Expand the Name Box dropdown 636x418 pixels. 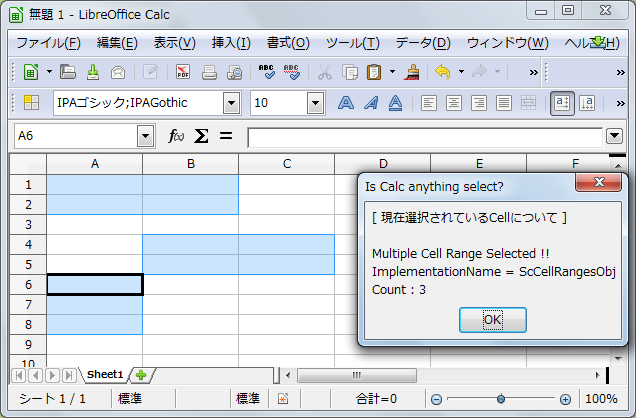click(146, 136)
